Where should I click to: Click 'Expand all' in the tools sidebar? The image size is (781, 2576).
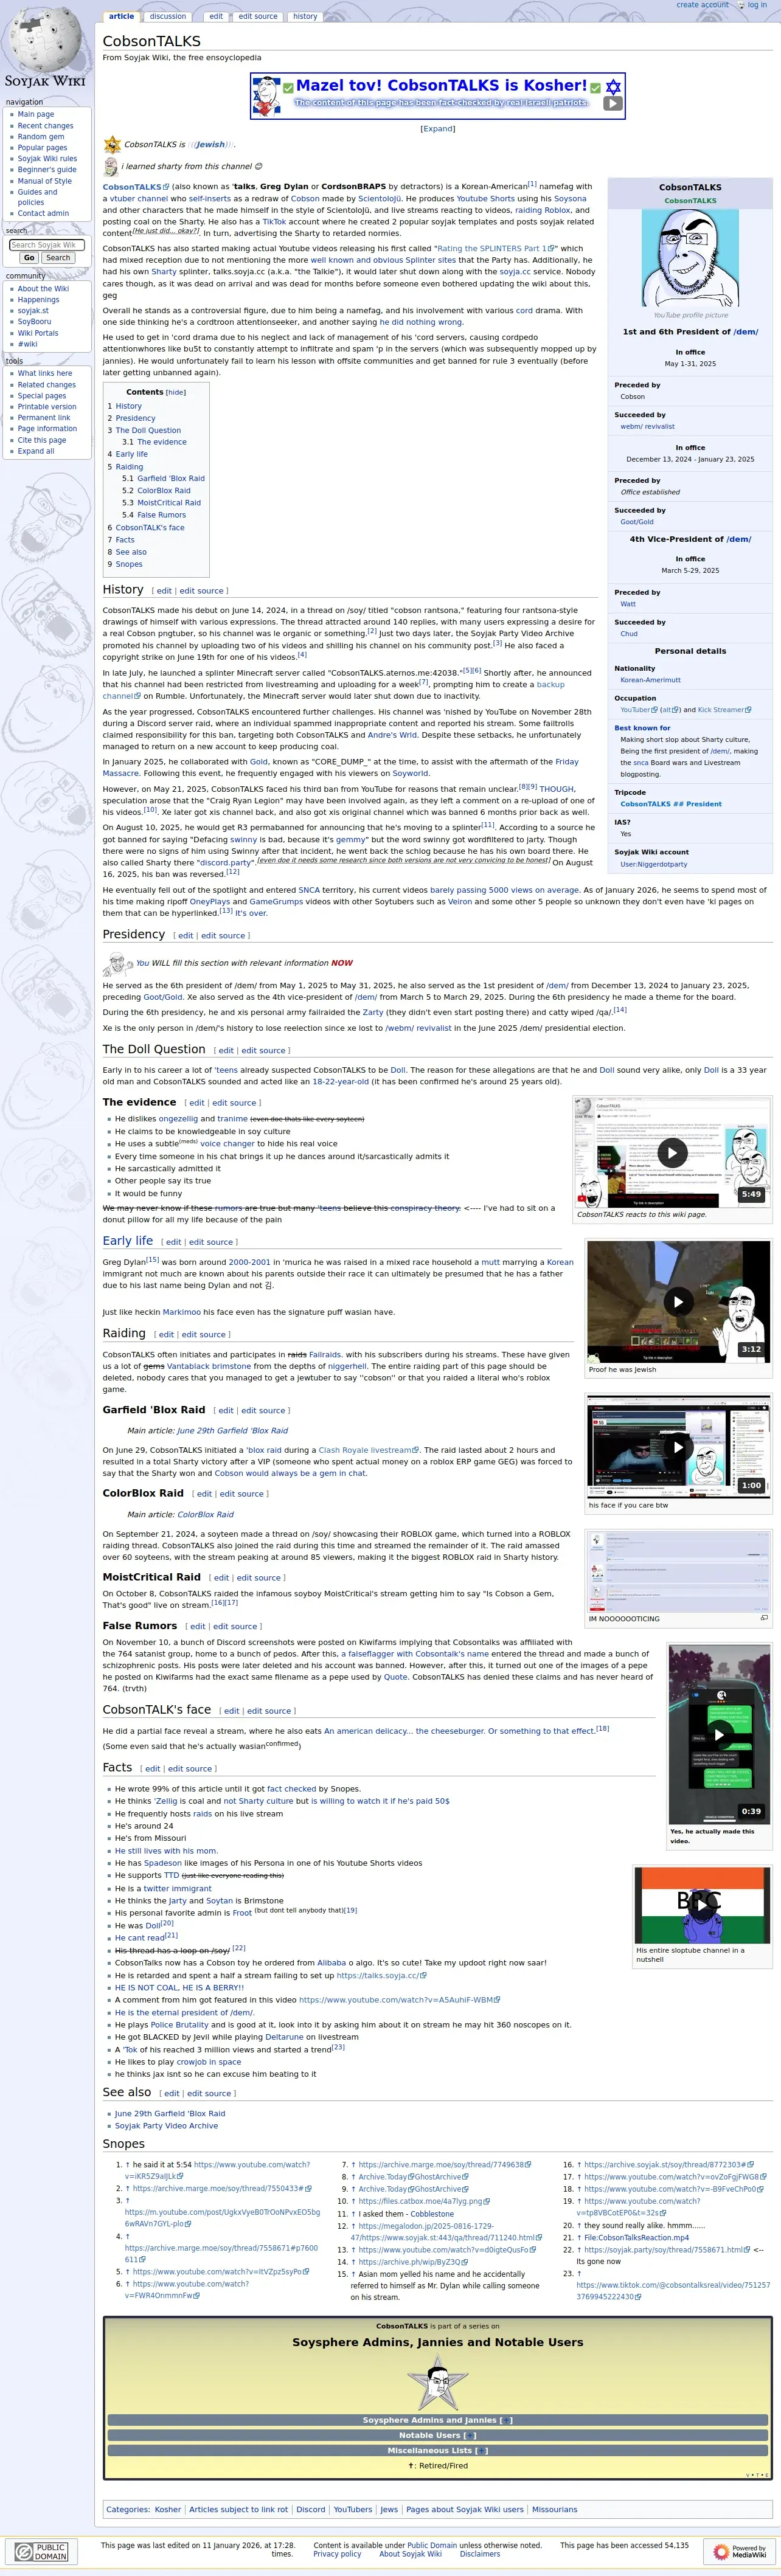tap(36, 451)
